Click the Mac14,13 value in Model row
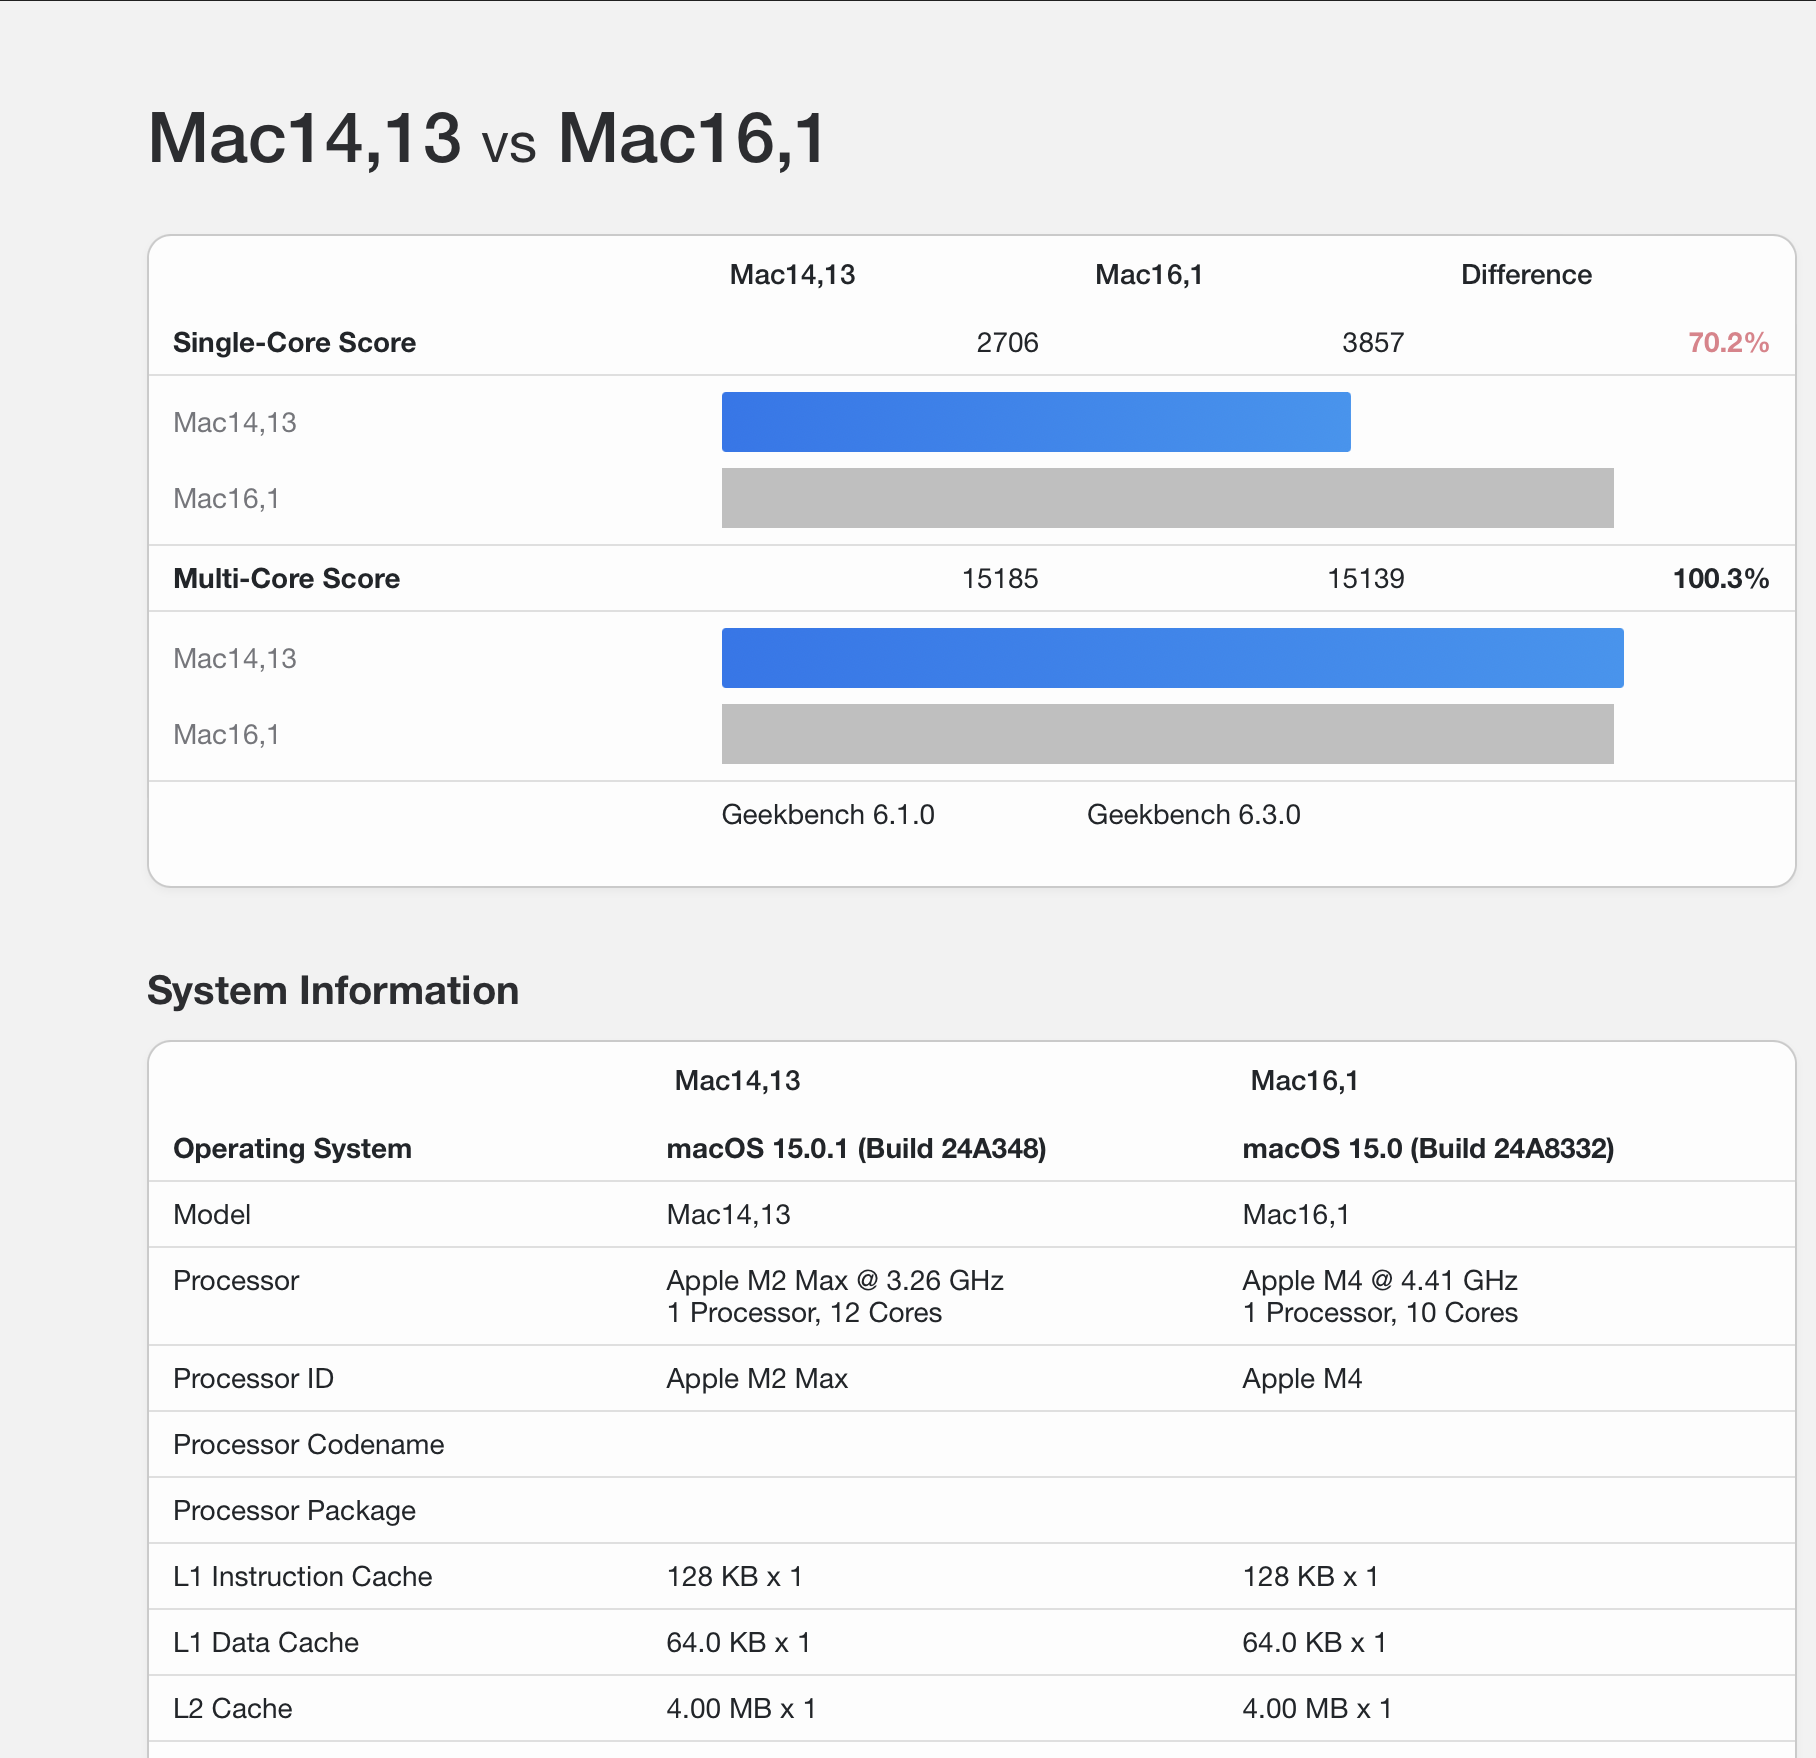Image resolution: width=1816 pixels, height=1758 pixels. (x=728, y=1215)
